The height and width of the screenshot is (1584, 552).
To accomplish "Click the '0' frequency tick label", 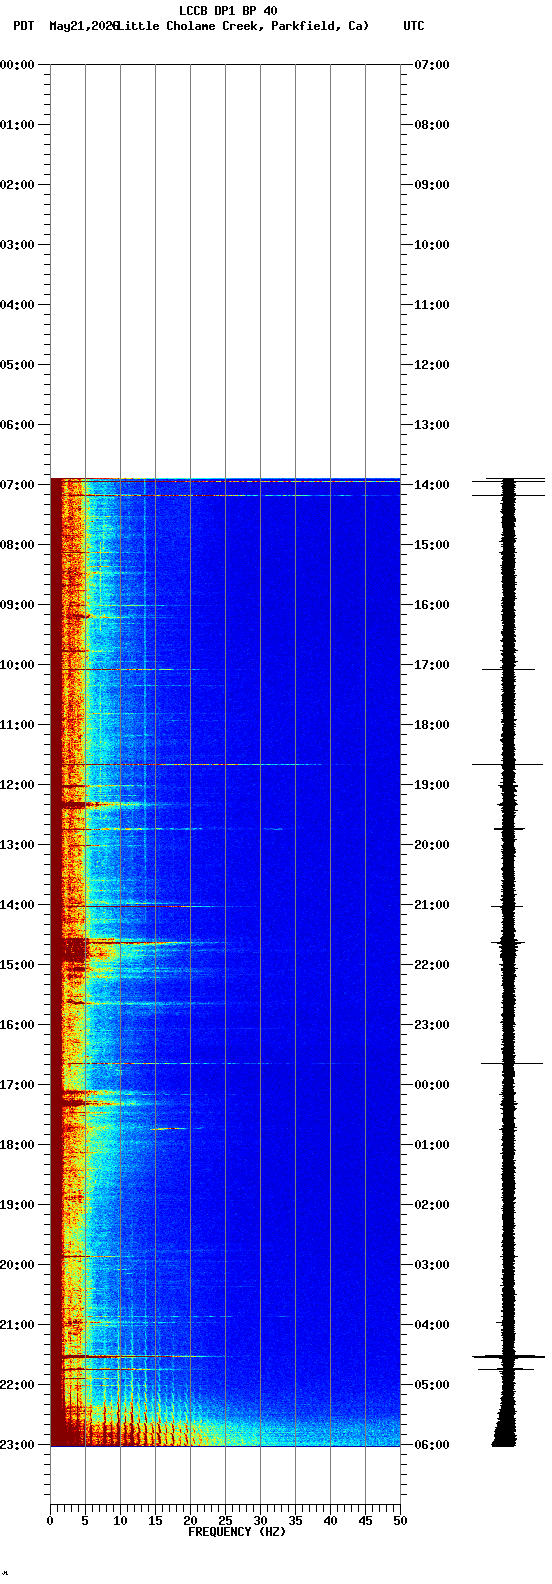I will pyautogui.click(x=50, y=1521).
